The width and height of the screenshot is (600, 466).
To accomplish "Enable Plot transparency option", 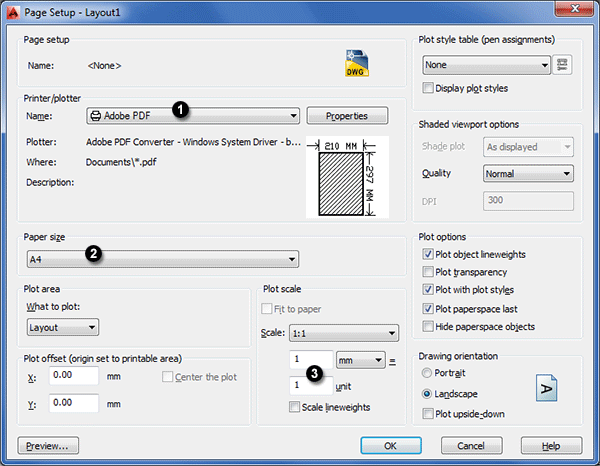I will [x=428, y=272].
